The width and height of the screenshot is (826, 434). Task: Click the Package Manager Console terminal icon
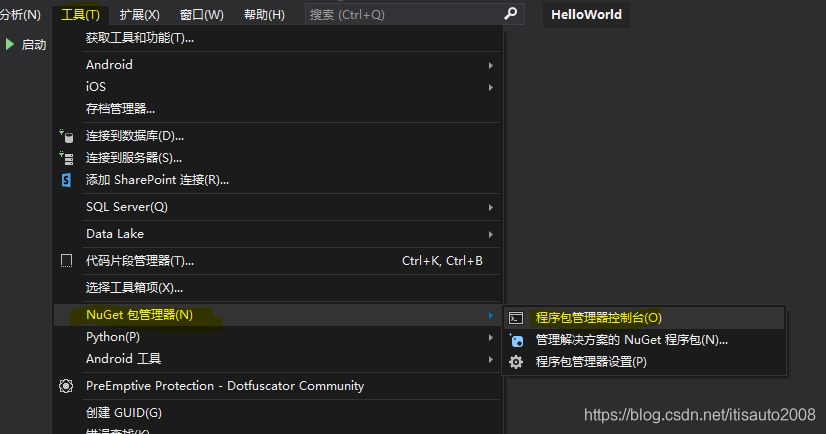pyautogui.click(x=516, y=318)
